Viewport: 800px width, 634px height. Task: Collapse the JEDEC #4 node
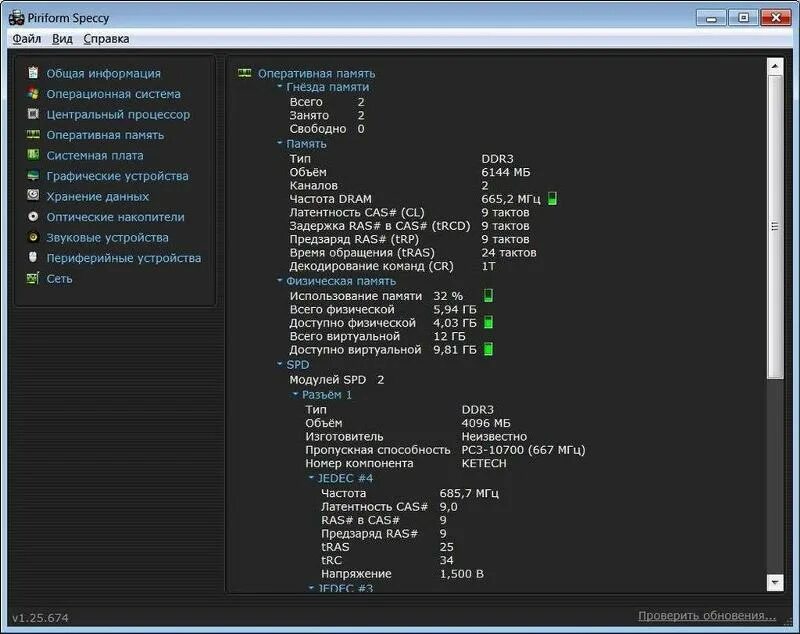coord(311,478)
